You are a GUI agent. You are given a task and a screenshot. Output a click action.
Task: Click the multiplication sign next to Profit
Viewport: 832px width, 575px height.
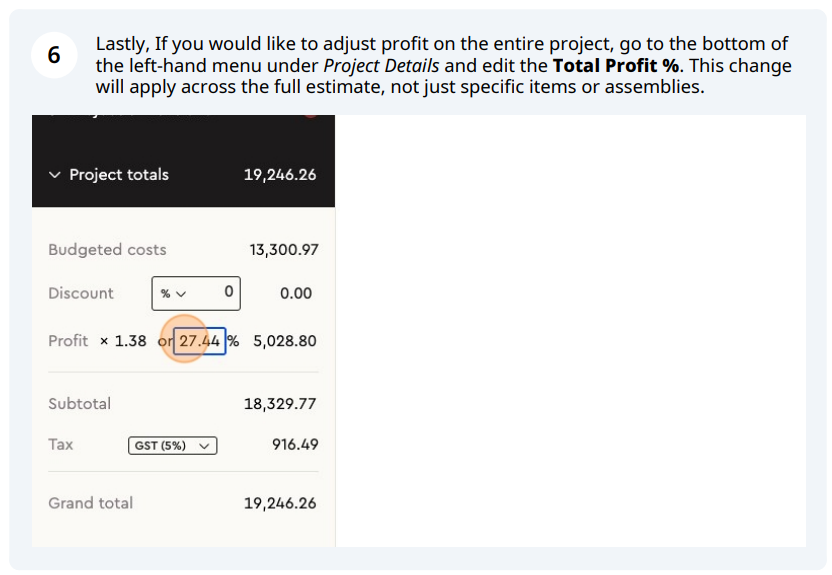(104, 342)
